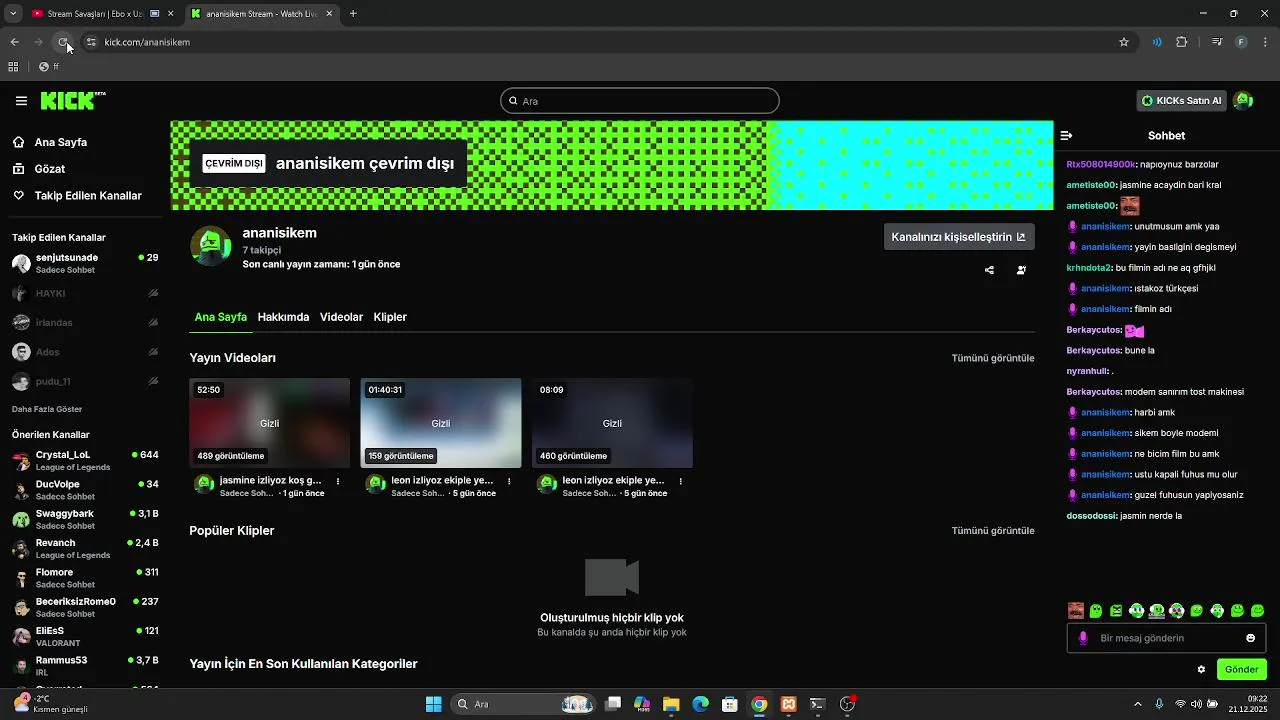Click the green Gönder button

[1242, 669]
